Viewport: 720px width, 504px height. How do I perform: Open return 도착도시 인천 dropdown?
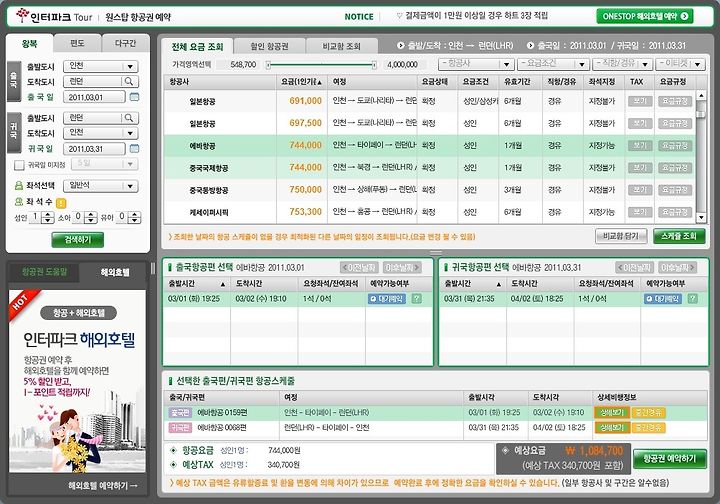tap(101, 133)
